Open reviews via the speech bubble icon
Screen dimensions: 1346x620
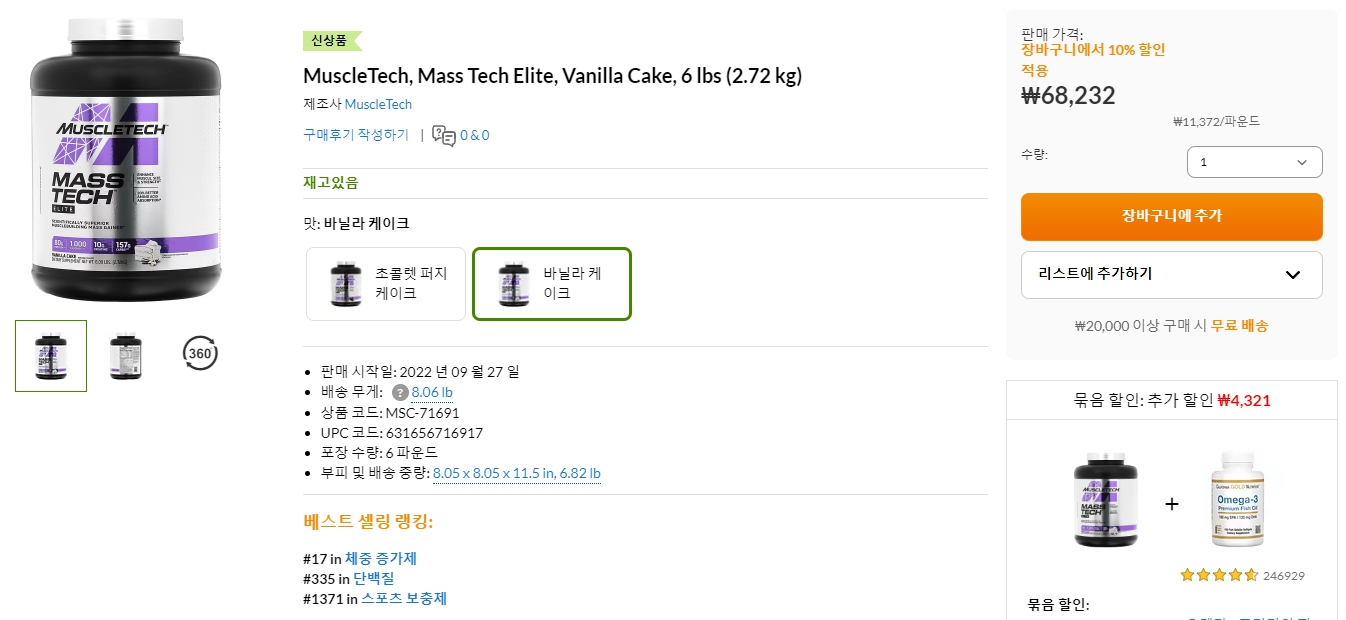(443, 134)
